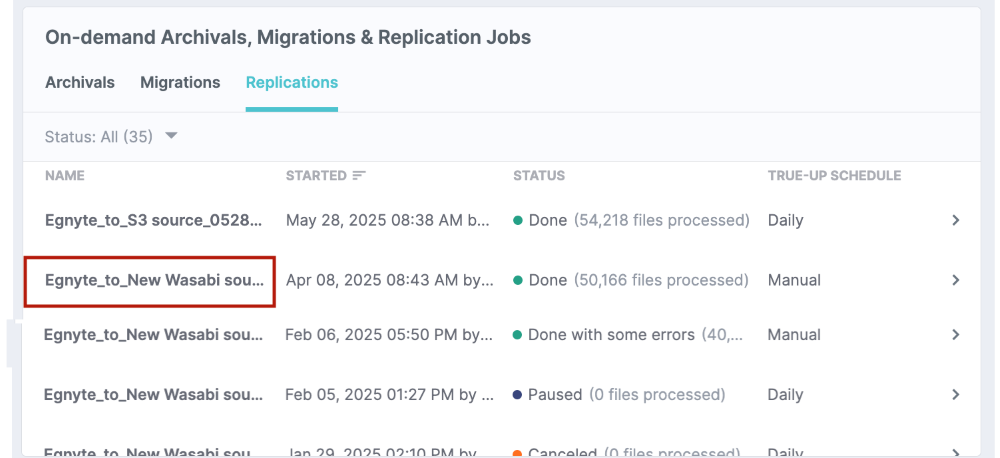1000x458 pixels.
Task: Click the Feb 06, 2025 05:50 PM start date
Action: pyautogui.click(x=389, y=334)
